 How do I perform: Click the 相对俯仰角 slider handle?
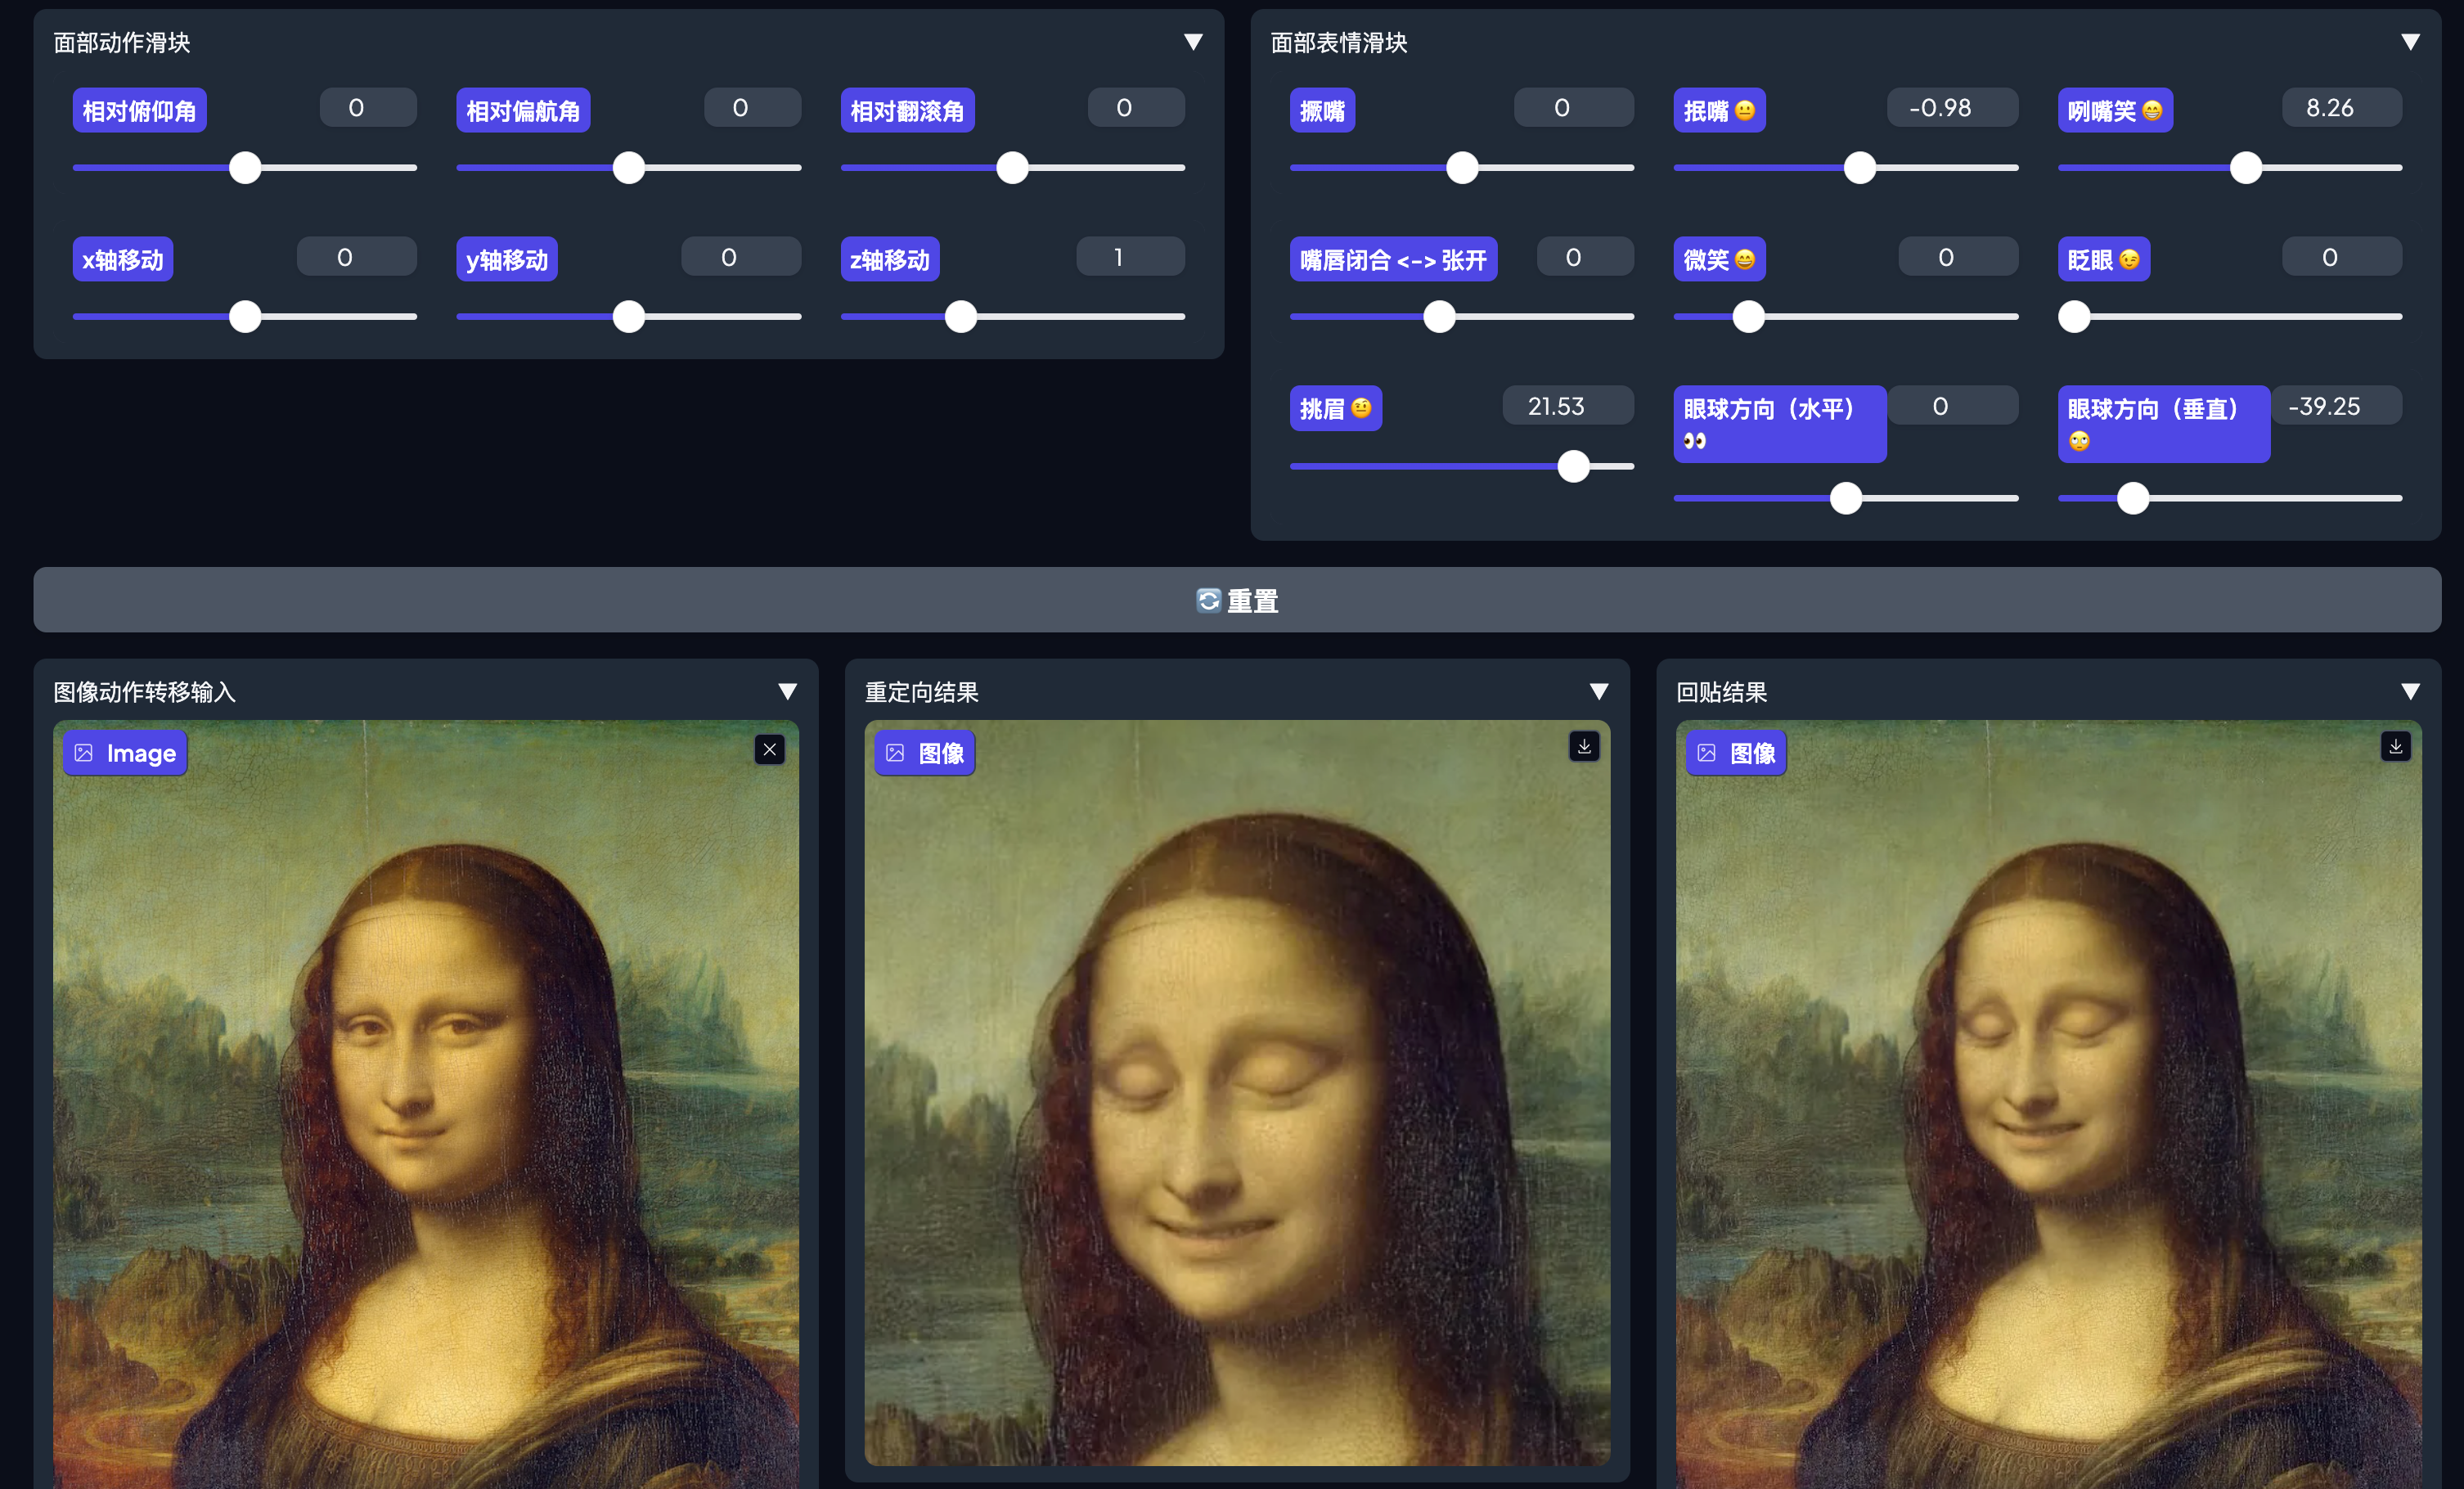point(245,167)
